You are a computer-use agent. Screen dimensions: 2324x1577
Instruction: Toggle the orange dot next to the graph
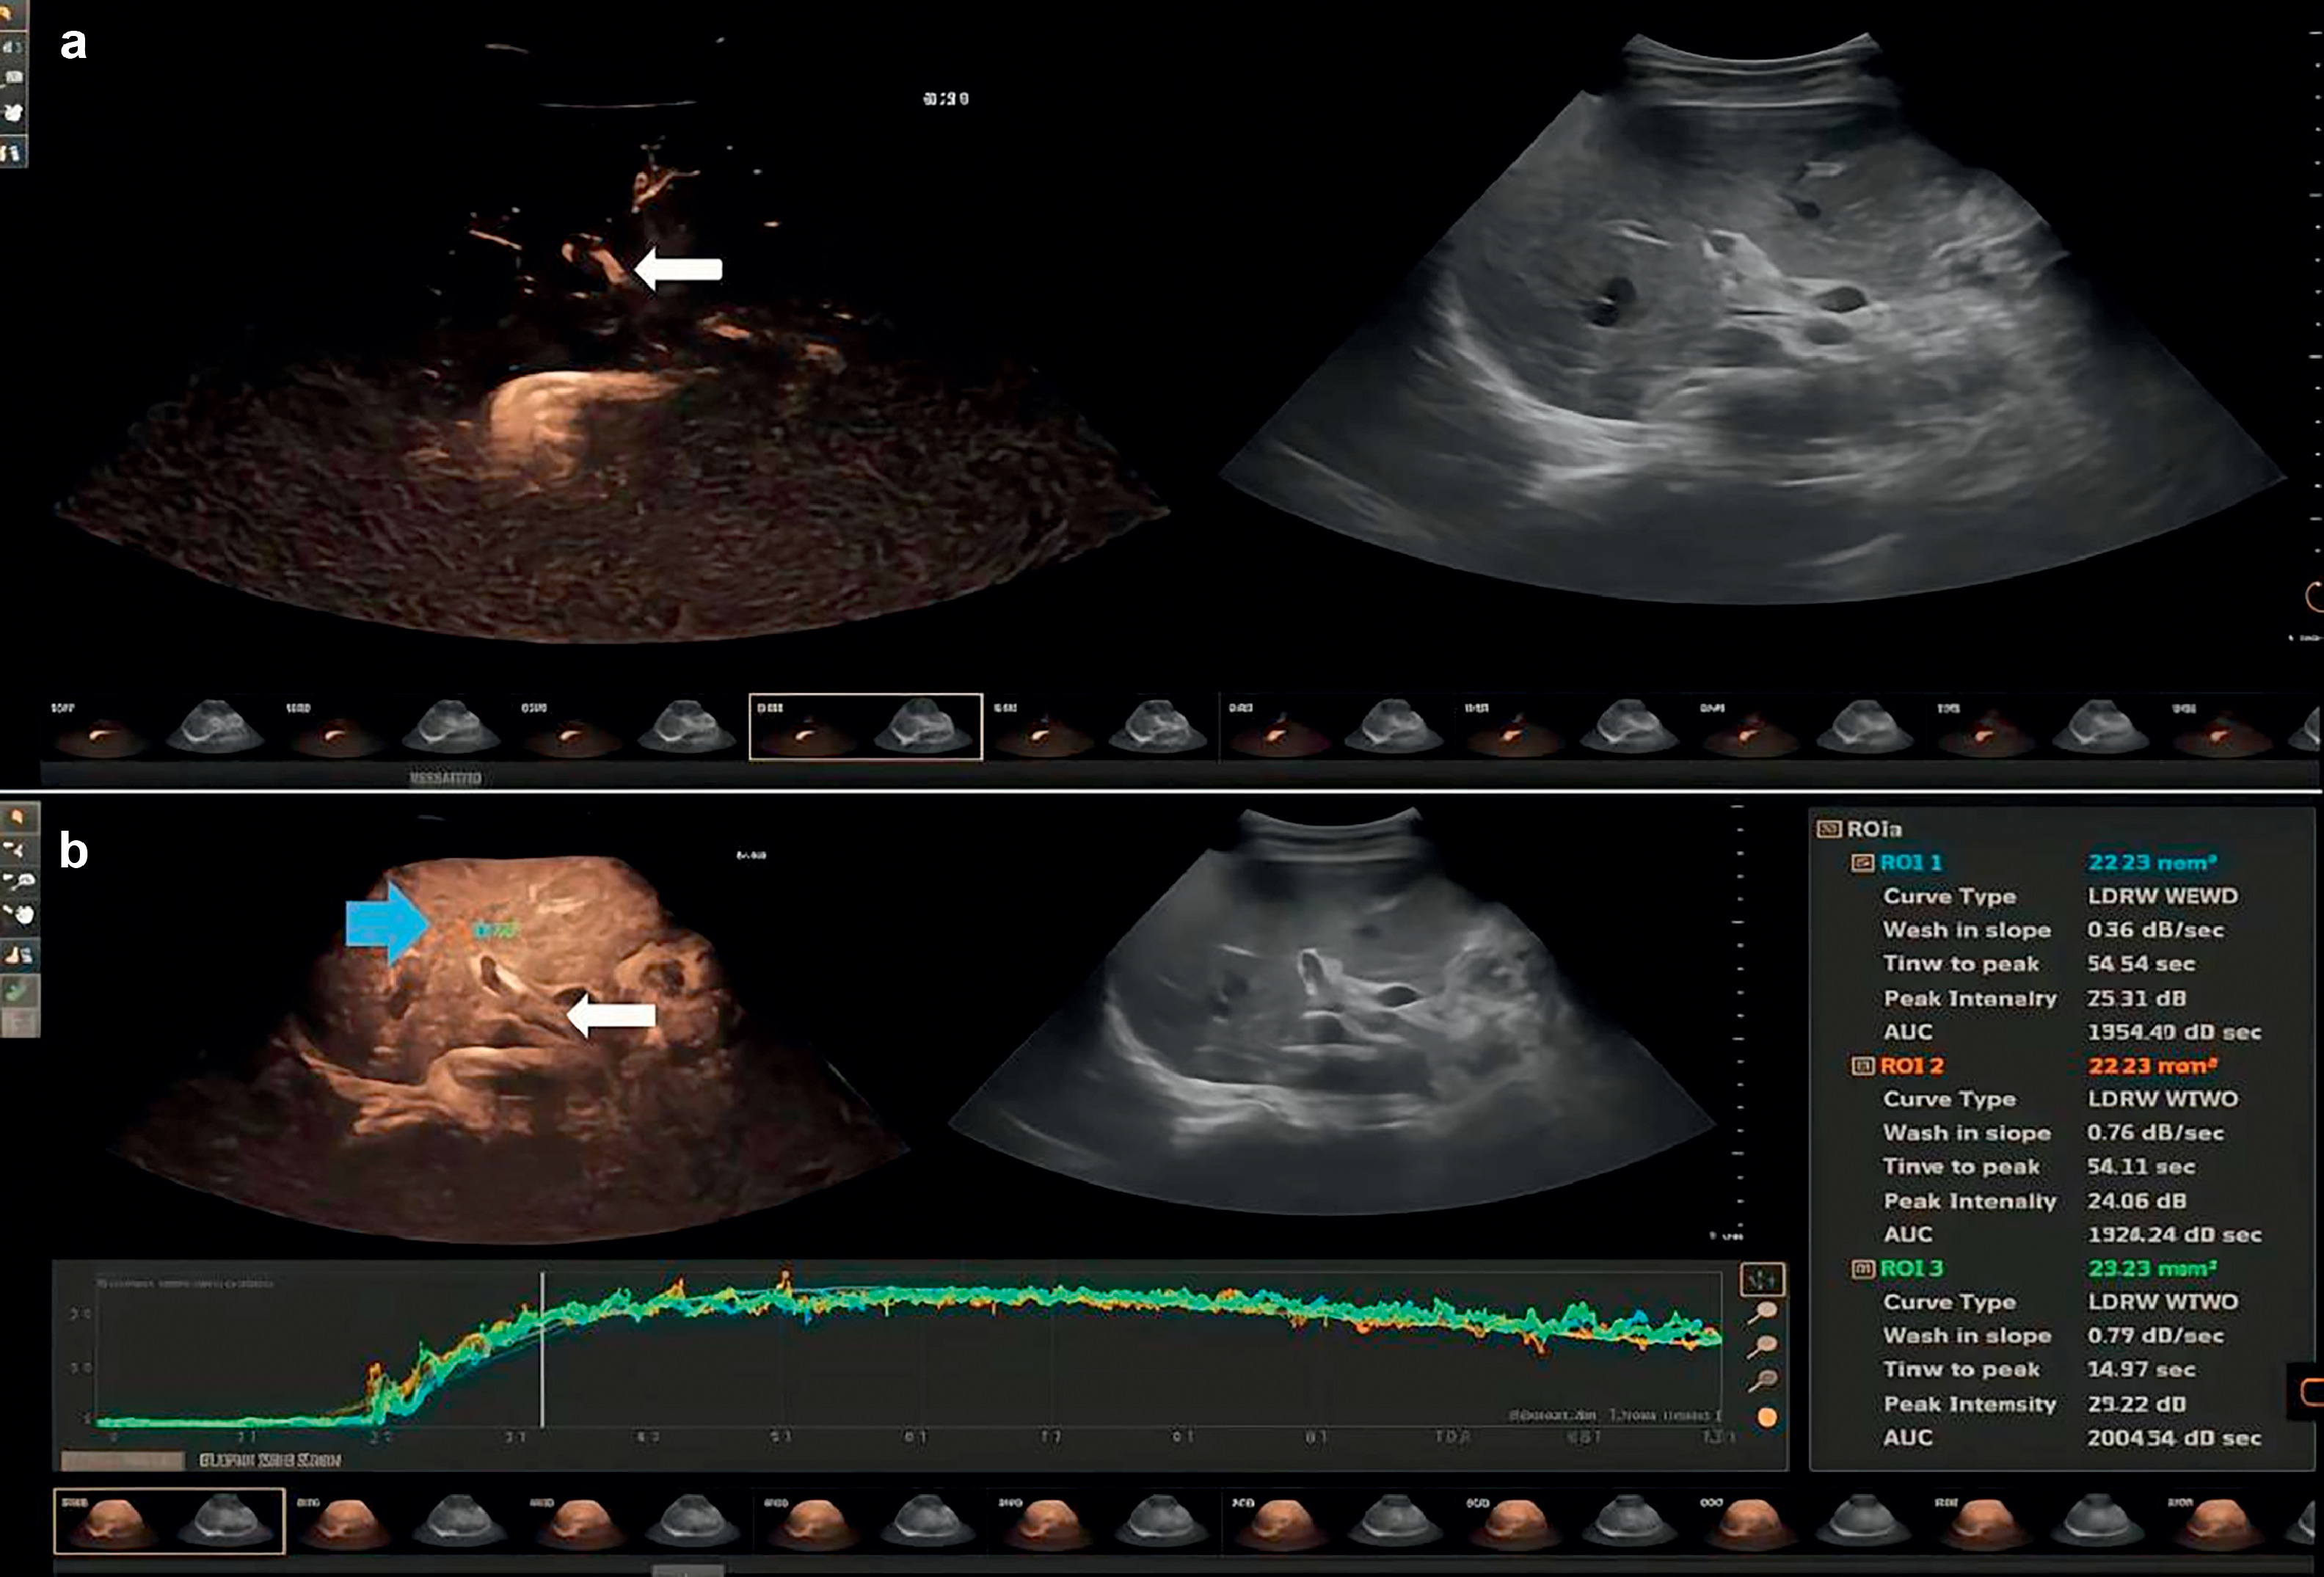[x=1767, y=1417]
